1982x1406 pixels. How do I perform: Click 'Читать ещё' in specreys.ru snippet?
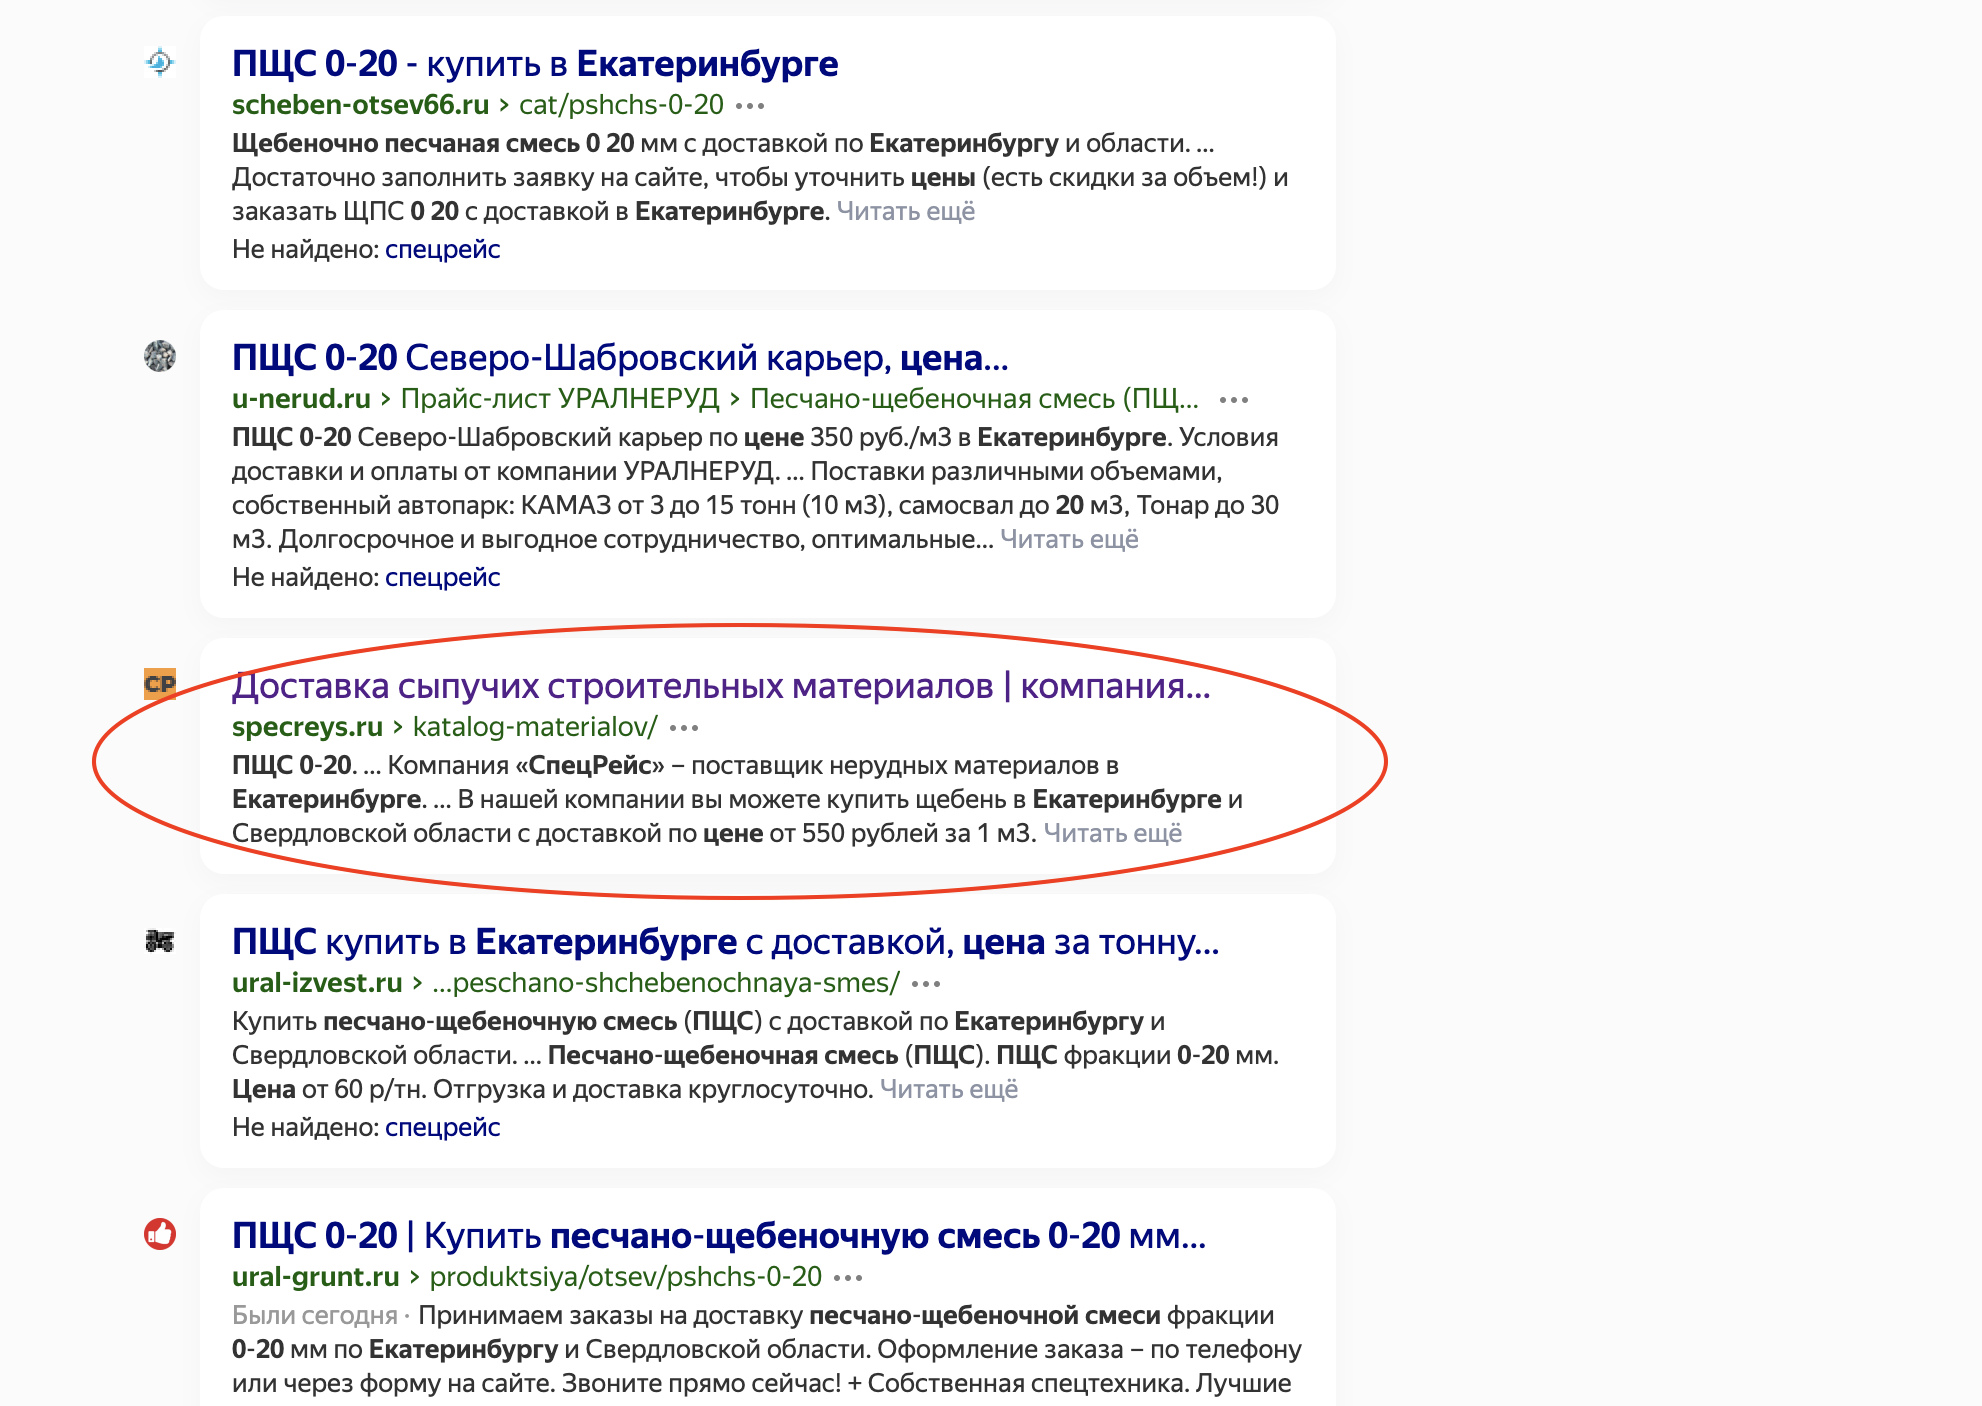click(1113, 831)
